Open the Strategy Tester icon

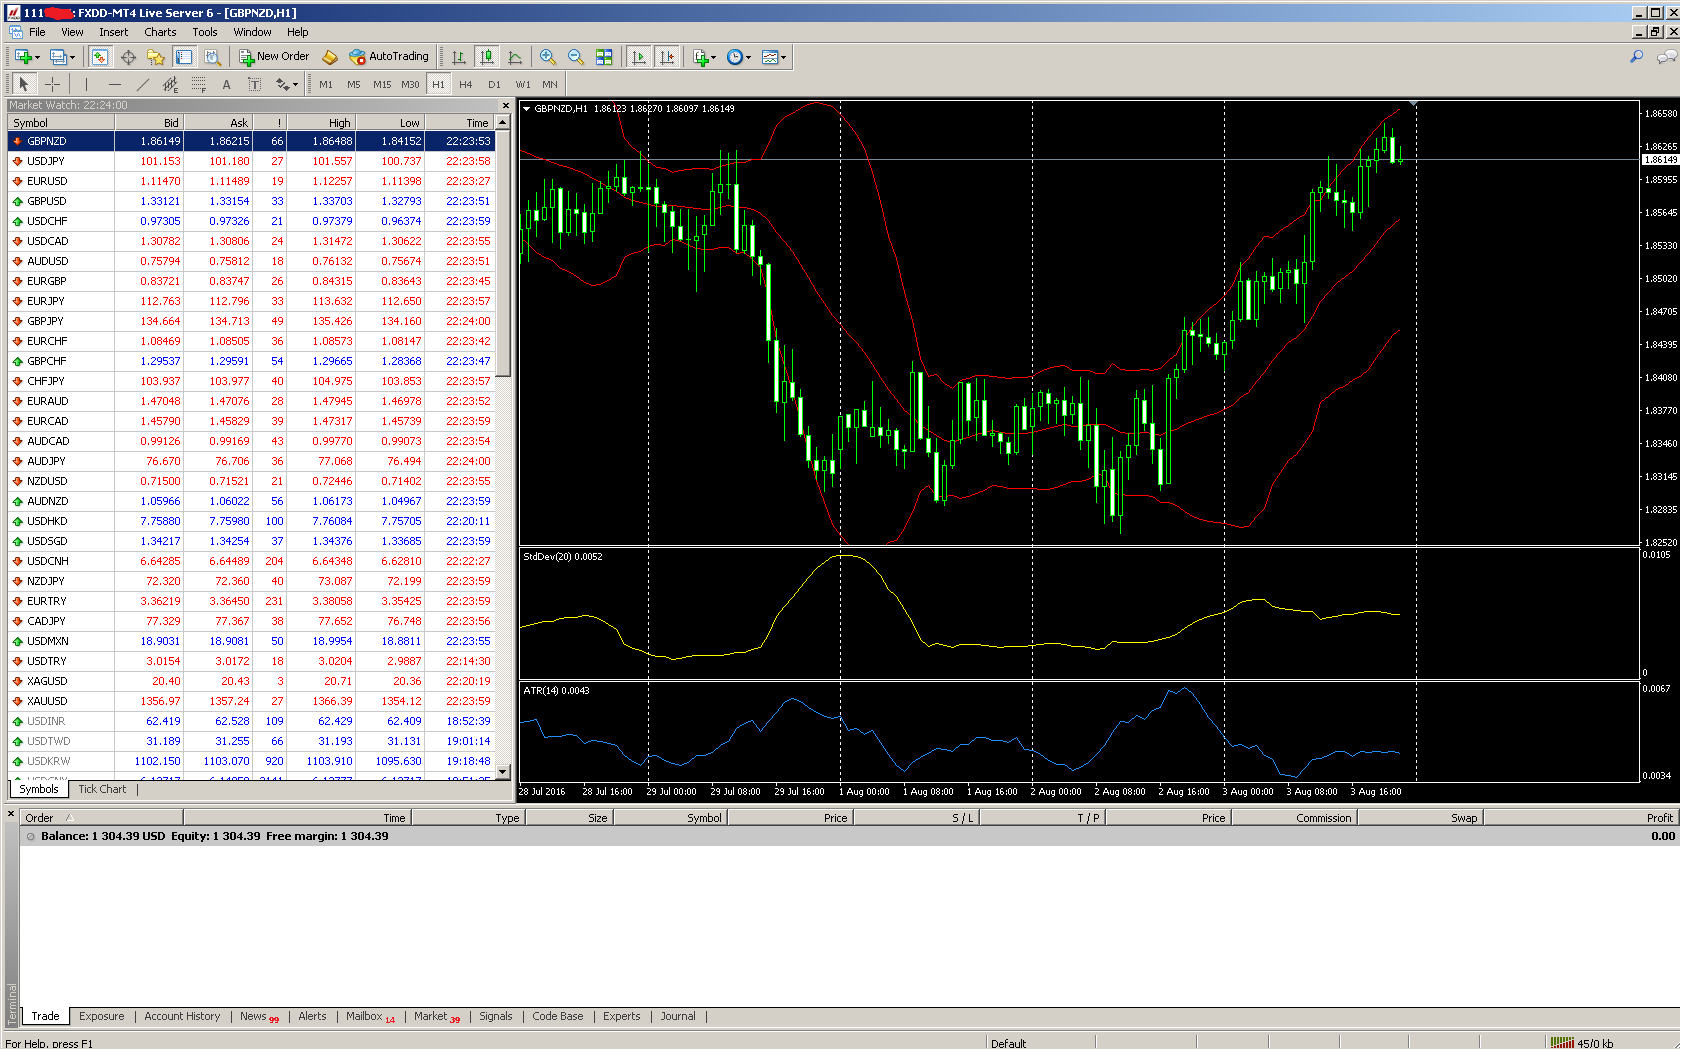pos(212,57)
